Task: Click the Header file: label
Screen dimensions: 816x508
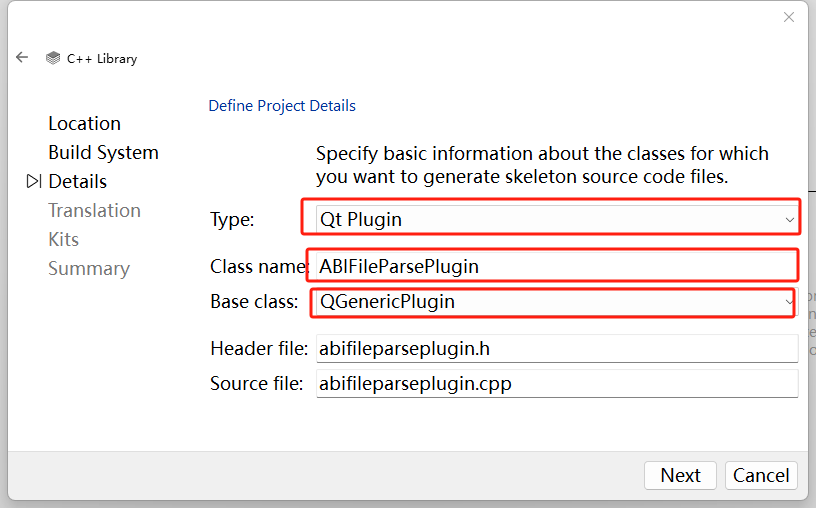Action: pos(259,348)
